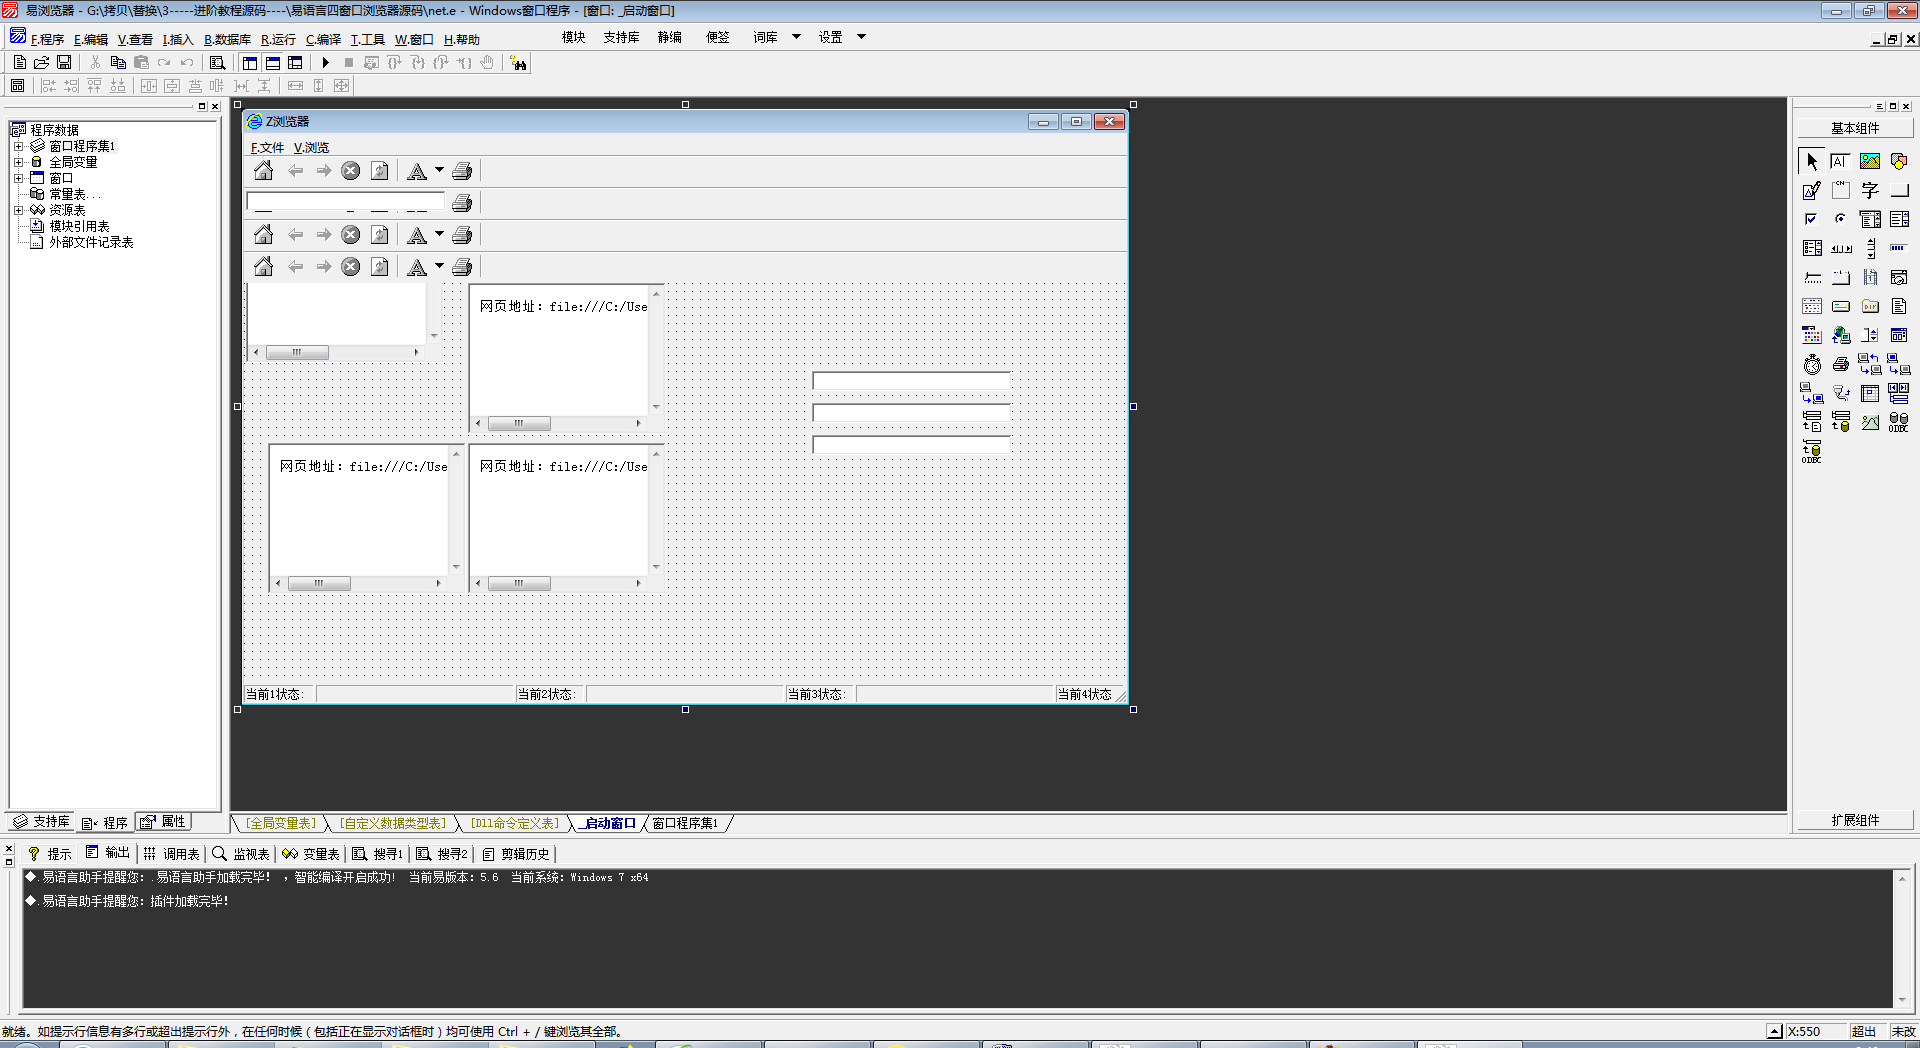The image size is (1920, 1048).
Task: Open font dropdown arrow in first browser toolbar
Action: [x=439, y=171]
